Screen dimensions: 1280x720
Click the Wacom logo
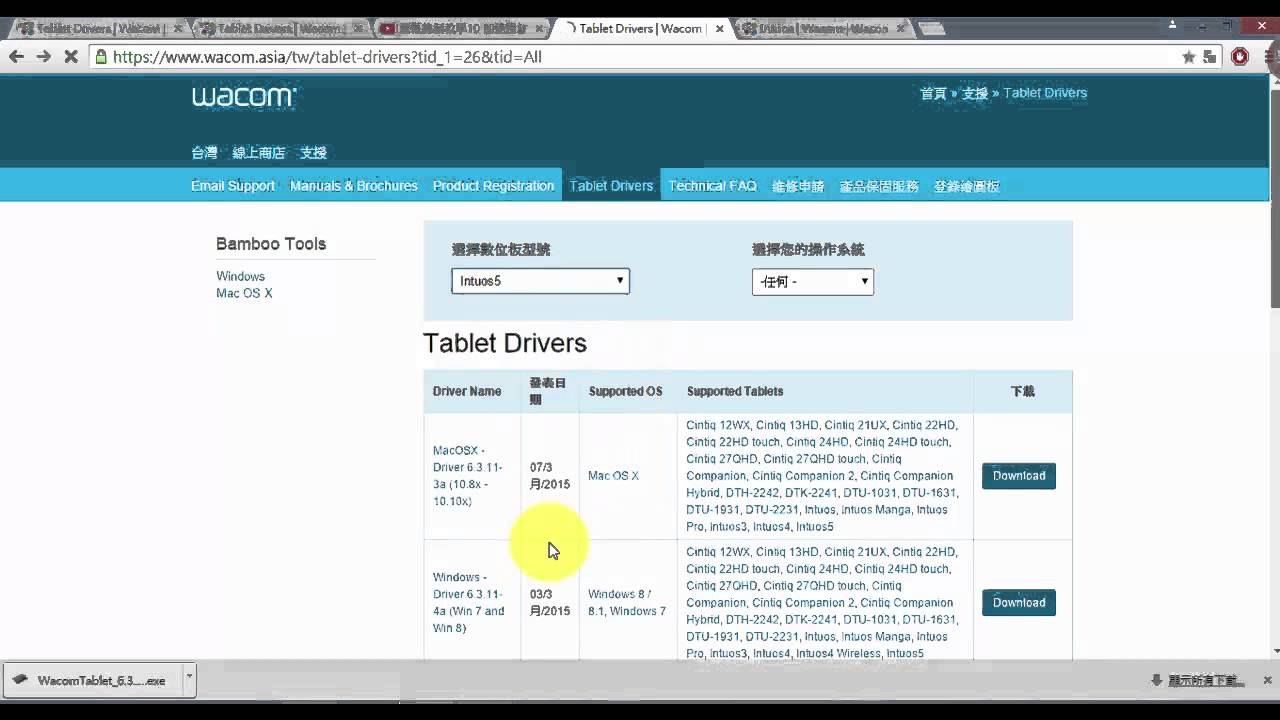coord(244,97)
